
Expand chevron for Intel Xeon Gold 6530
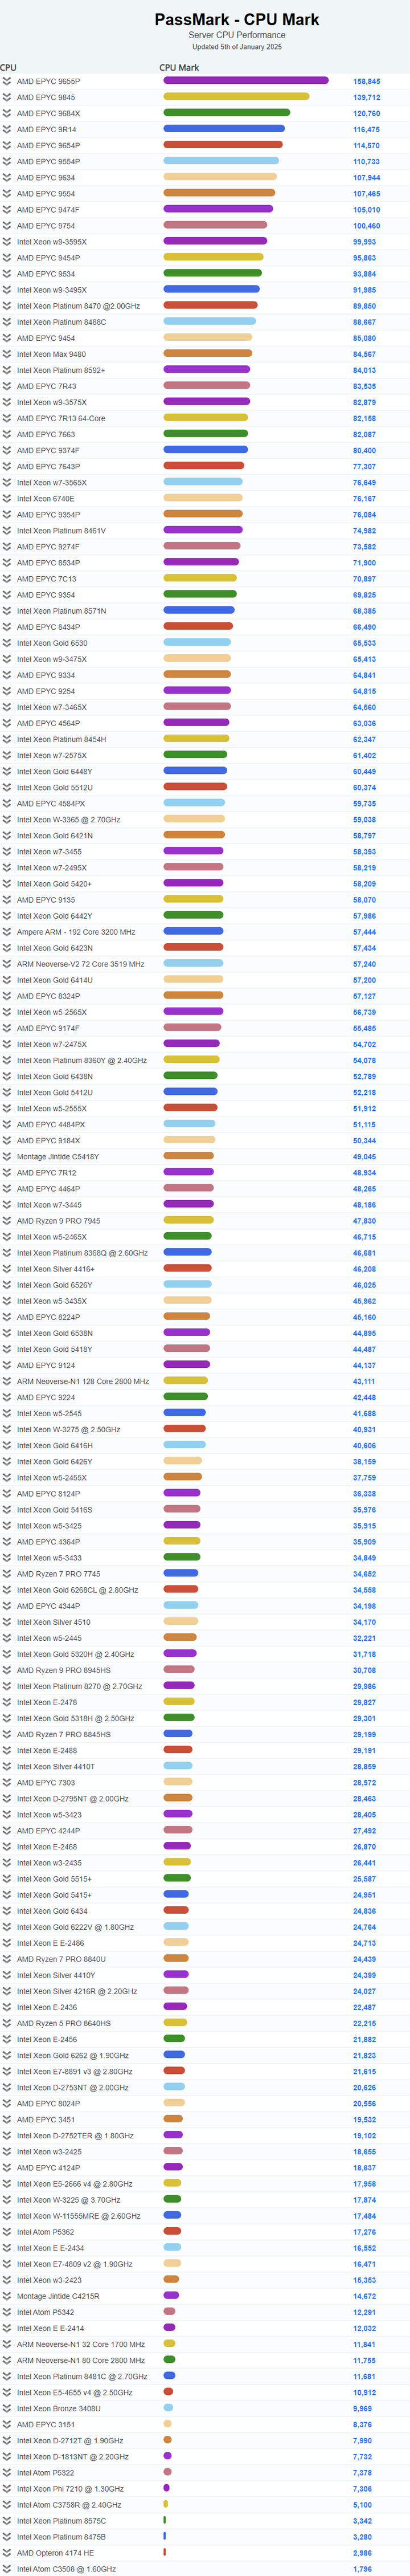tap(7, 643)
